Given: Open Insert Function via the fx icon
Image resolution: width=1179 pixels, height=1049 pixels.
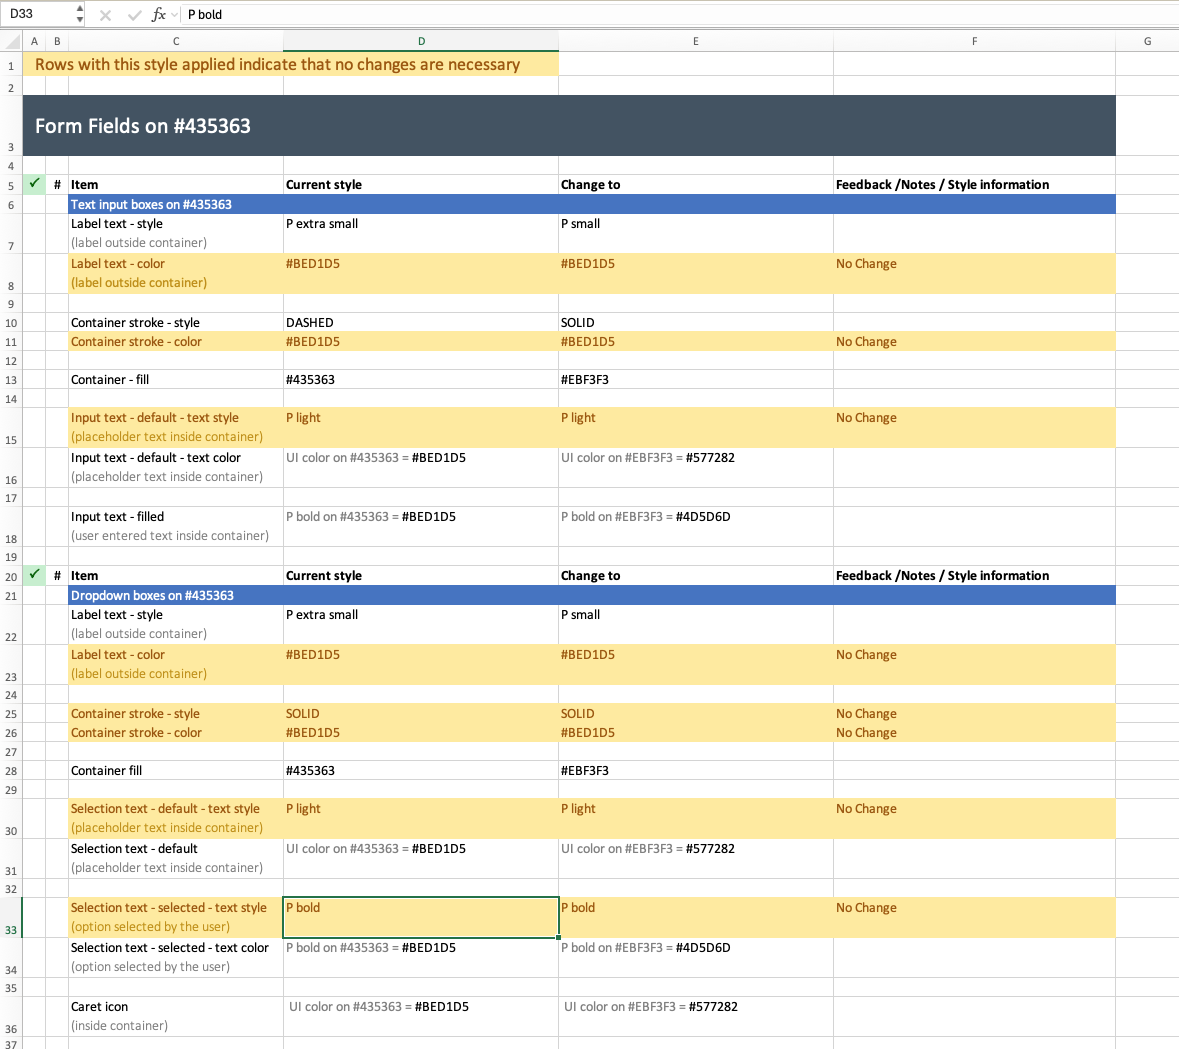Looking at the screenshot, I should (159, 14).
